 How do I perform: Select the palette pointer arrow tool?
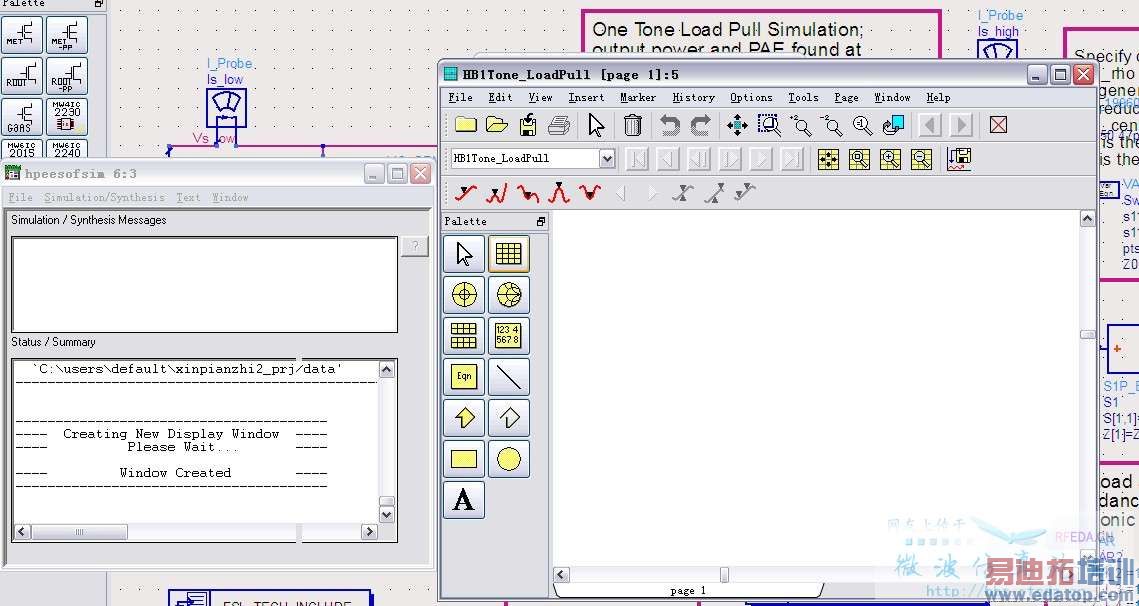463,254
